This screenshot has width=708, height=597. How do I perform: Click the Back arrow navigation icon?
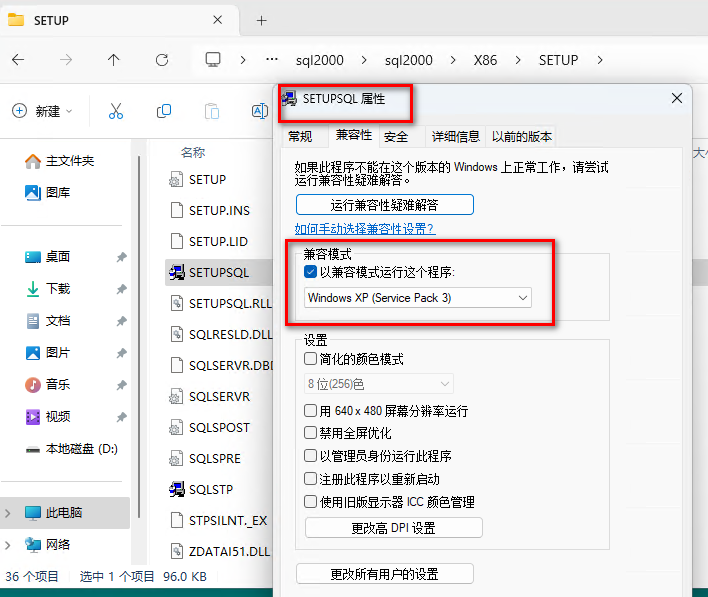pyautogui.click(x=18, y=60)
